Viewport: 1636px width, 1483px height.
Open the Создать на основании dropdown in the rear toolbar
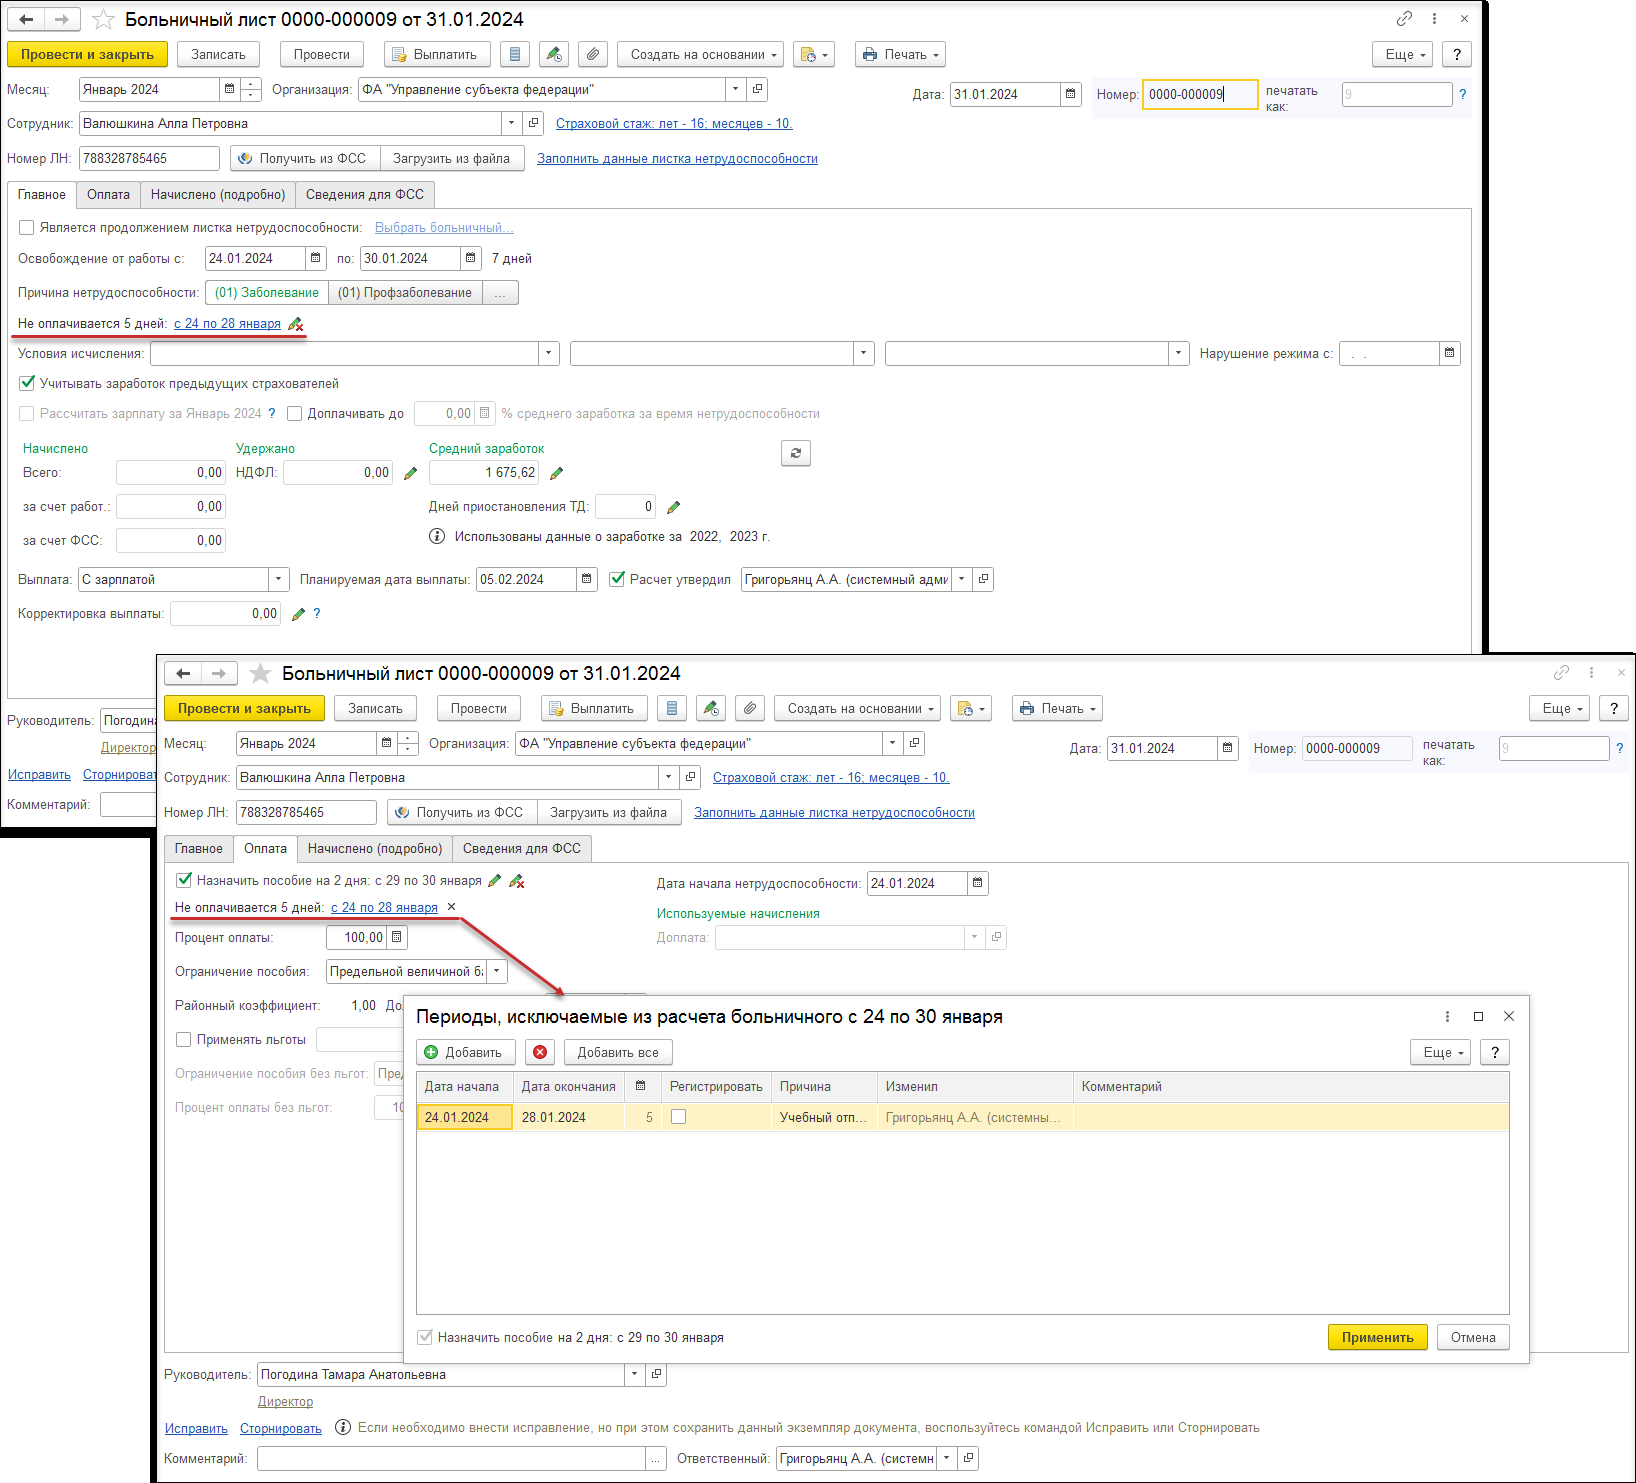702,54
